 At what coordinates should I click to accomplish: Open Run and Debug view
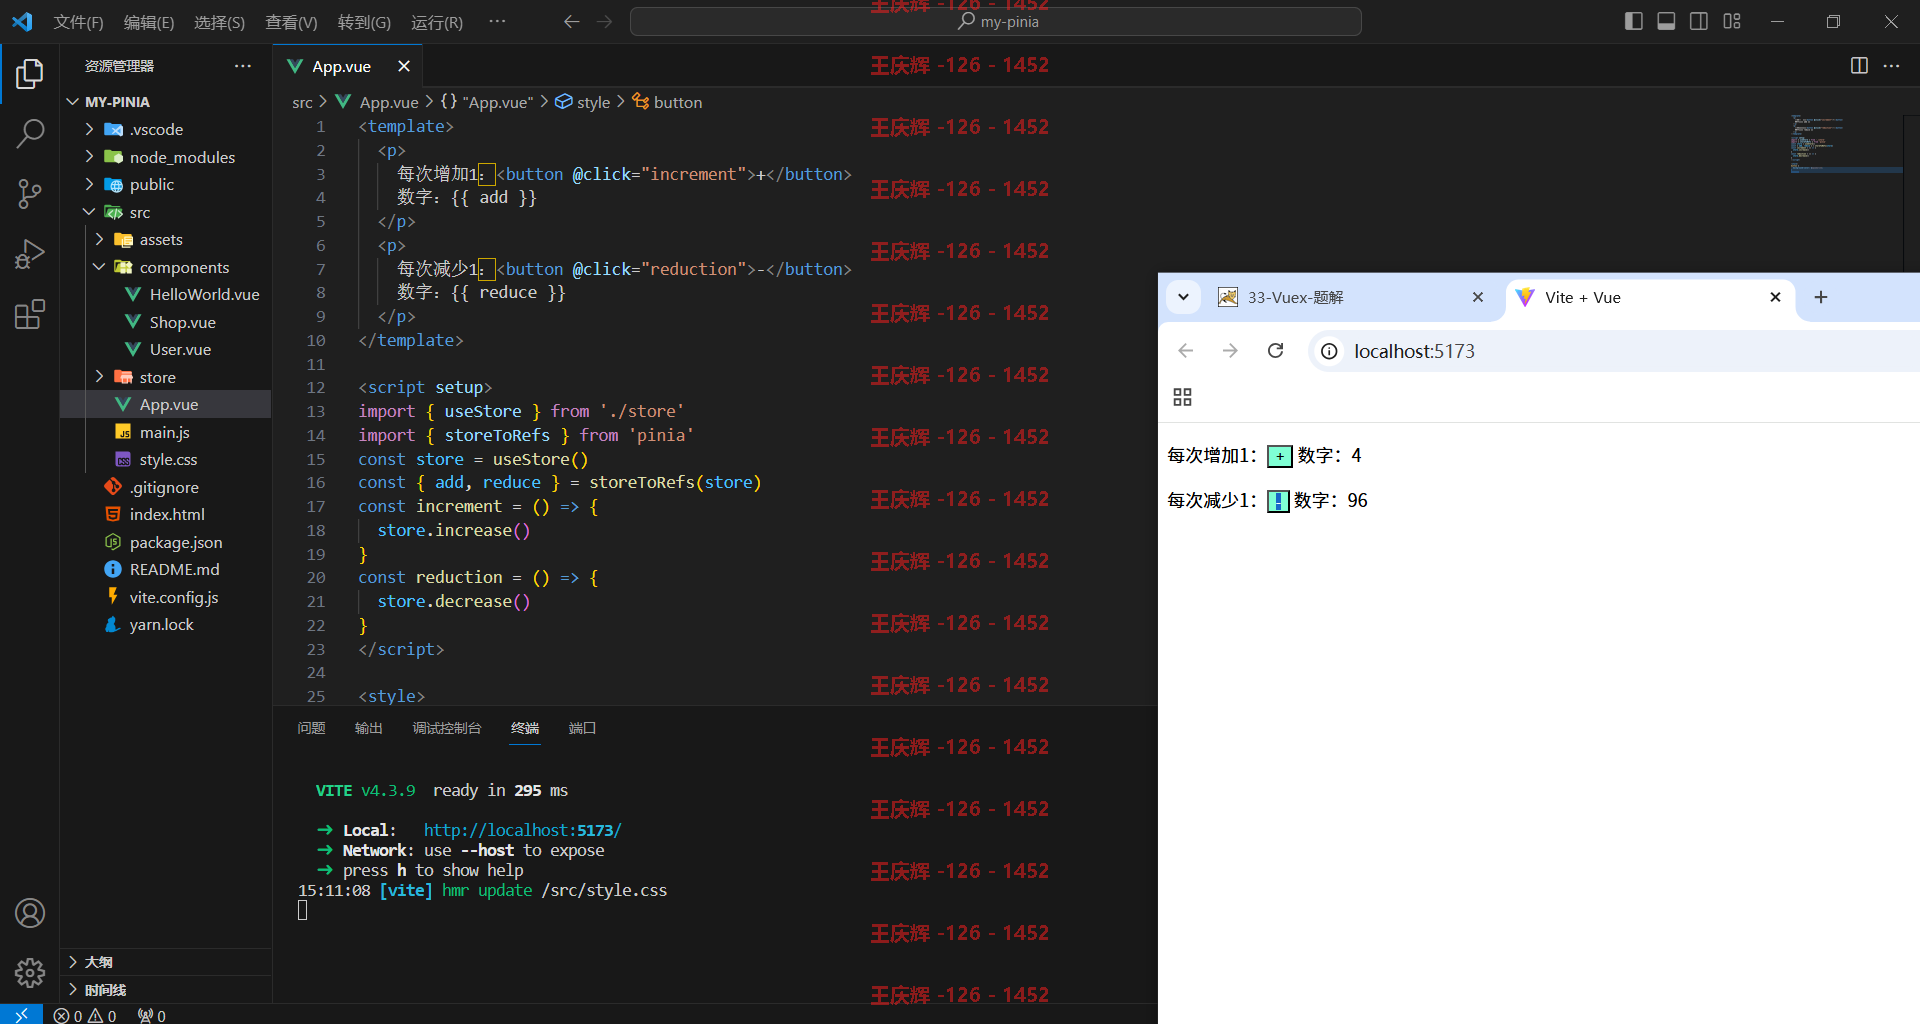coord(30,254)
